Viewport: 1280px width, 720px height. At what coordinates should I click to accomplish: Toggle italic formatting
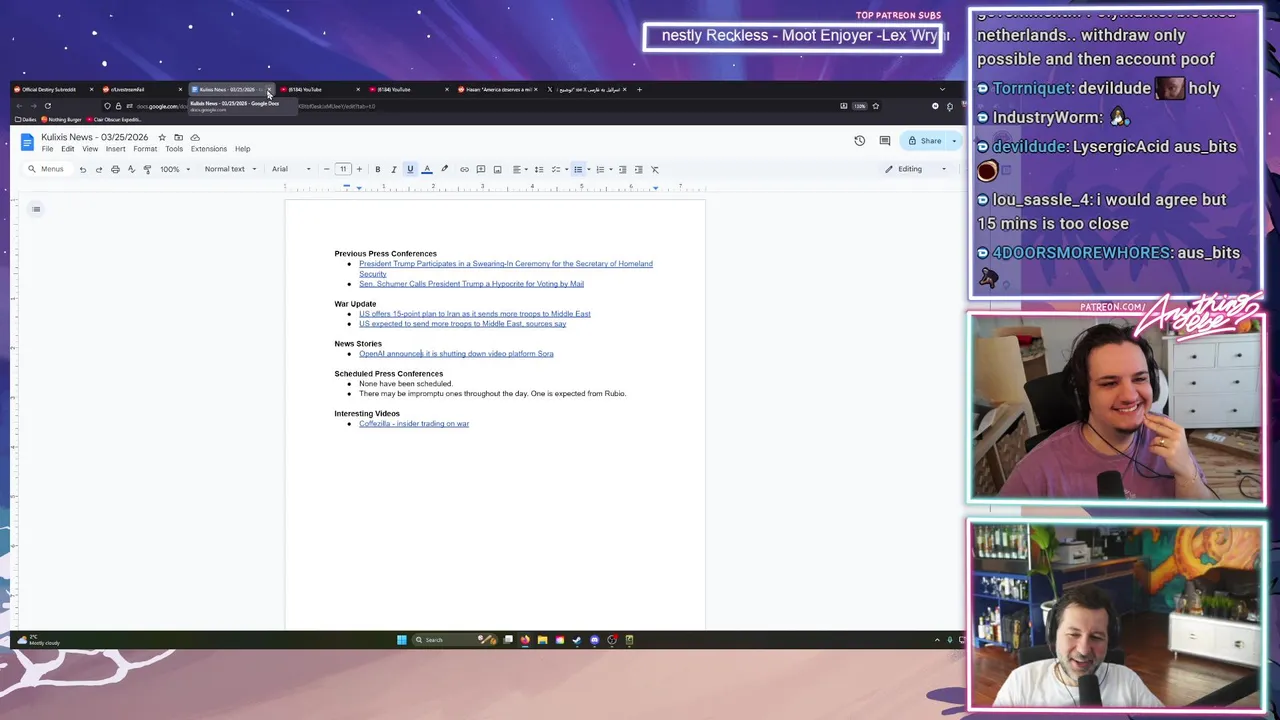393,169
